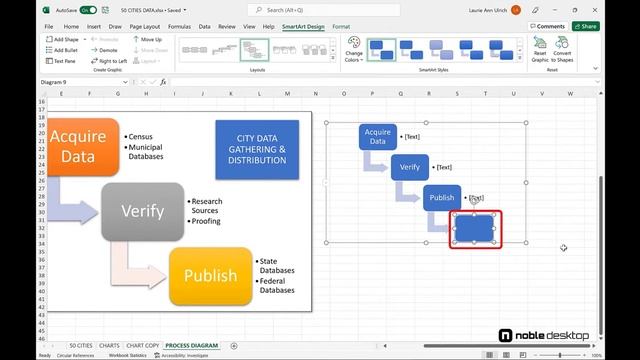Open the CHART COPY sheet tab
This screenshot has width=640, height=360.
[142, 345]
